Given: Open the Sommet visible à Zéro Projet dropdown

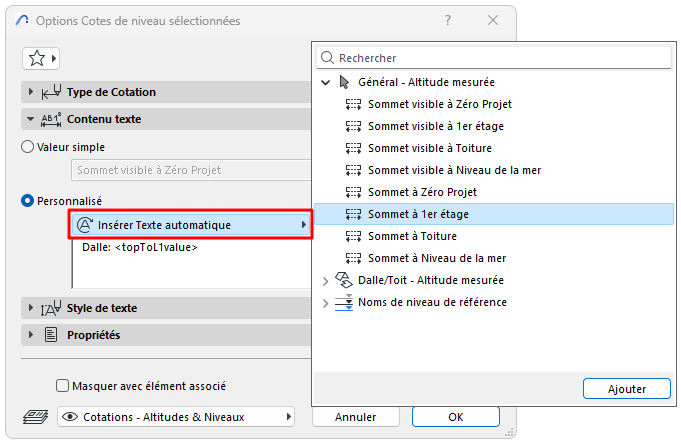Looking at the screenshot, I should tap(191, 170).
